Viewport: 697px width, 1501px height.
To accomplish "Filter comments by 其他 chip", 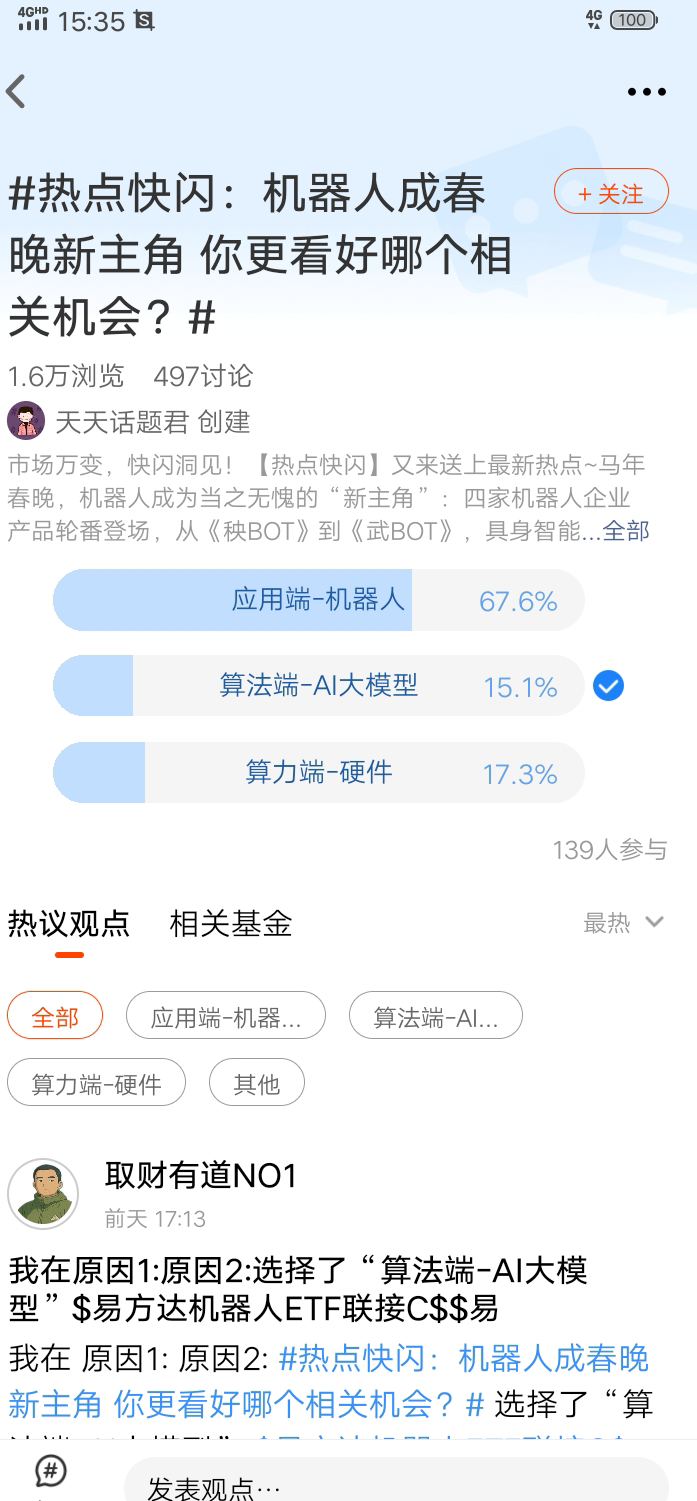I will click(x=256, y=1084).
